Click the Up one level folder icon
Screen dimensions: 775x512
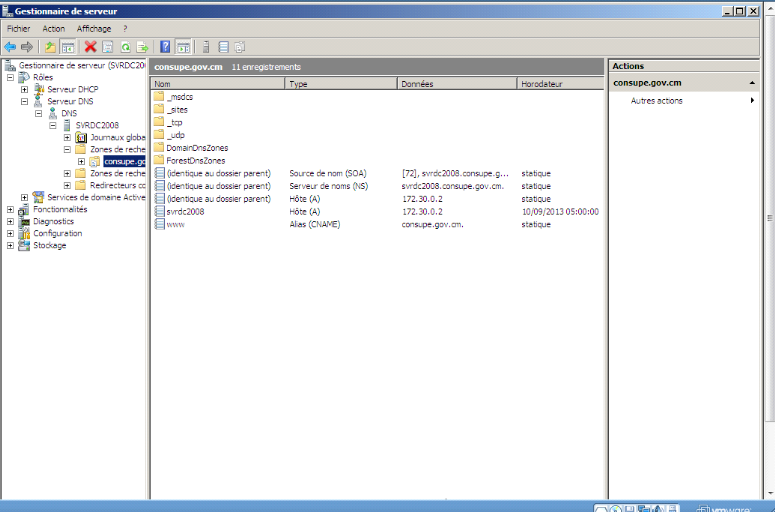pyautogui.click(x=50, y=47)
